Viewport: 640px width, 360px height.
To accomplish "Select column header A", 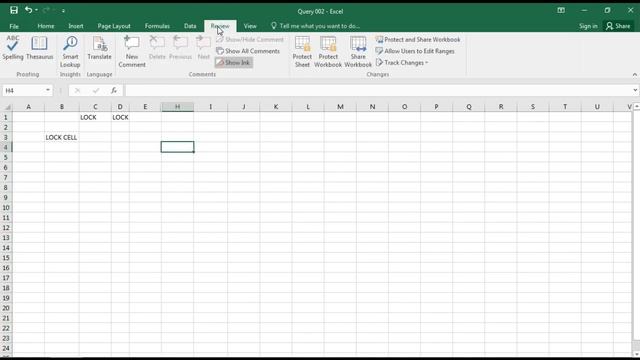I will tap(29, 107).
